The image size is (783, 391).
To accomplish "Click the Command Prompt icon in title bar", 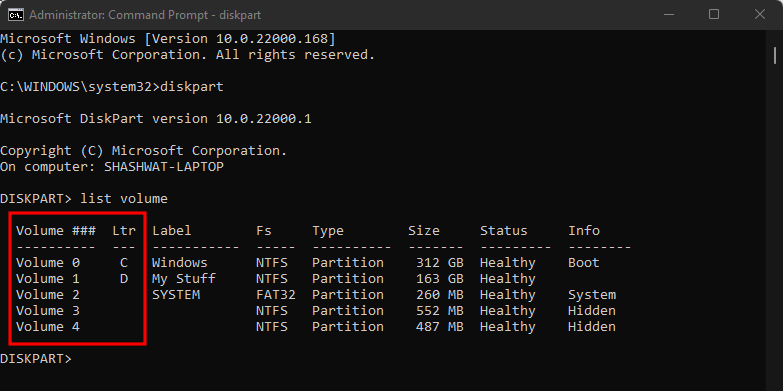I will 15,14.
